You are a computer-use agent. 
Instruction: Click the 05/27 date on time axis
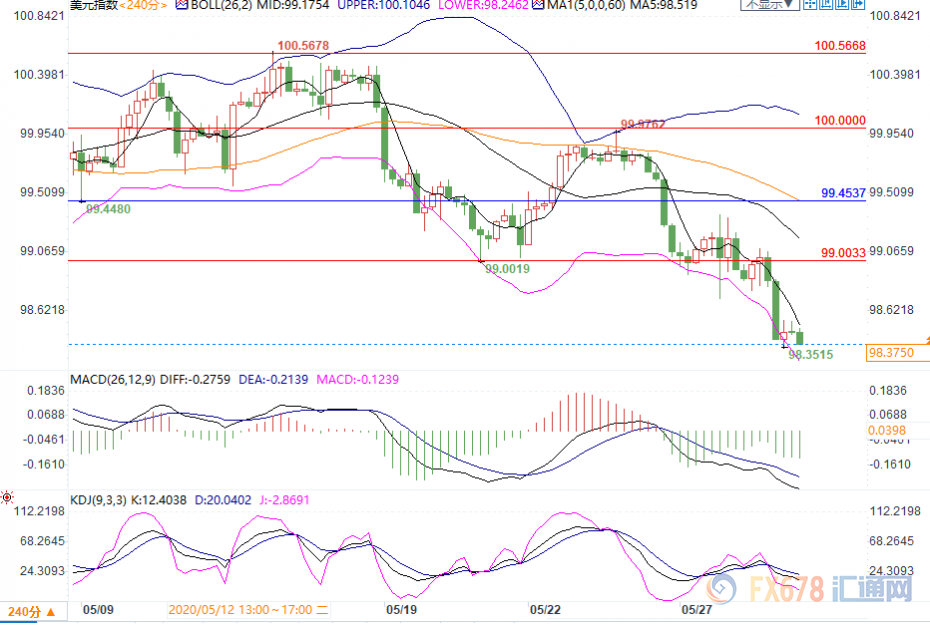coord(694,609)
